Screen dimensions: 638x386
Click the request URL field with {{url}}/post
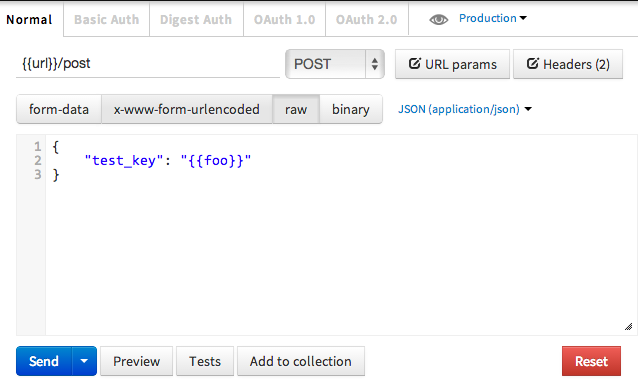coord(148,64)
